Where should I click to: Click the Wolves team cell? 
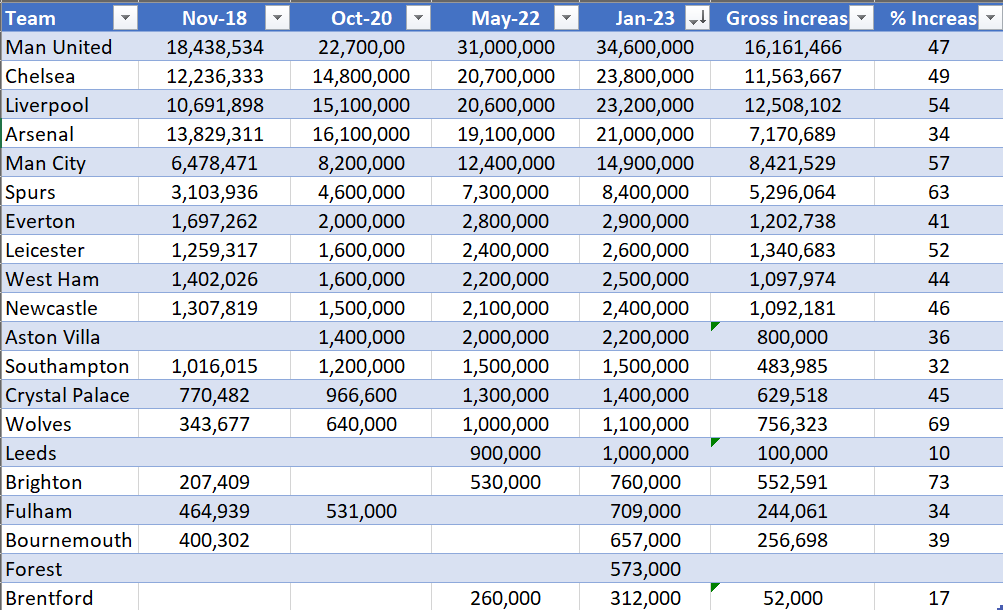[x=70, y=424]
